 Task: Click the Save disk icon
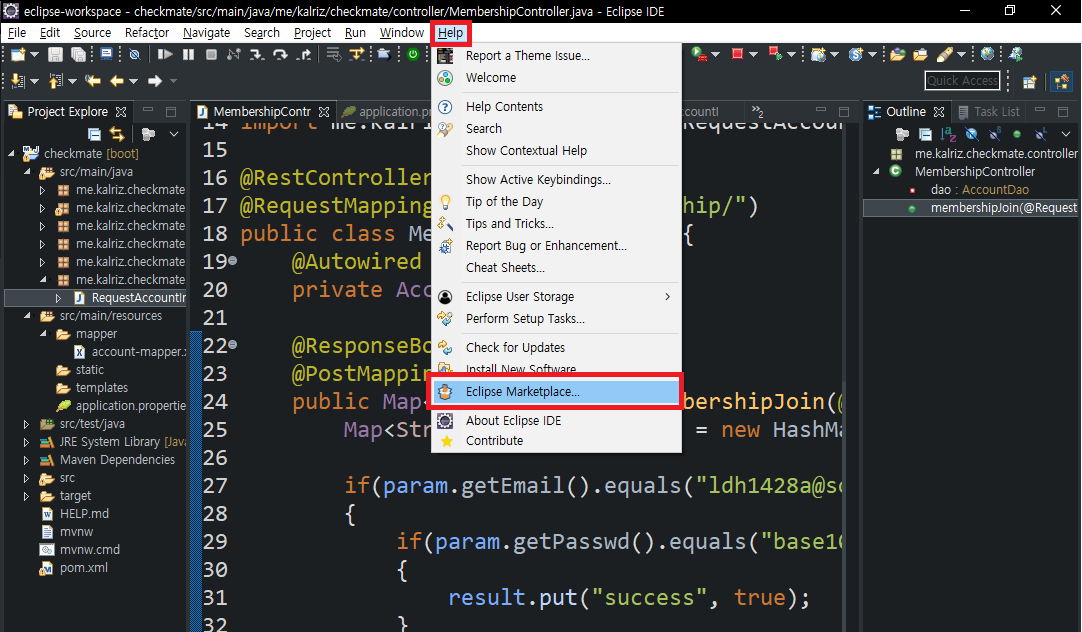coord(55,54)
